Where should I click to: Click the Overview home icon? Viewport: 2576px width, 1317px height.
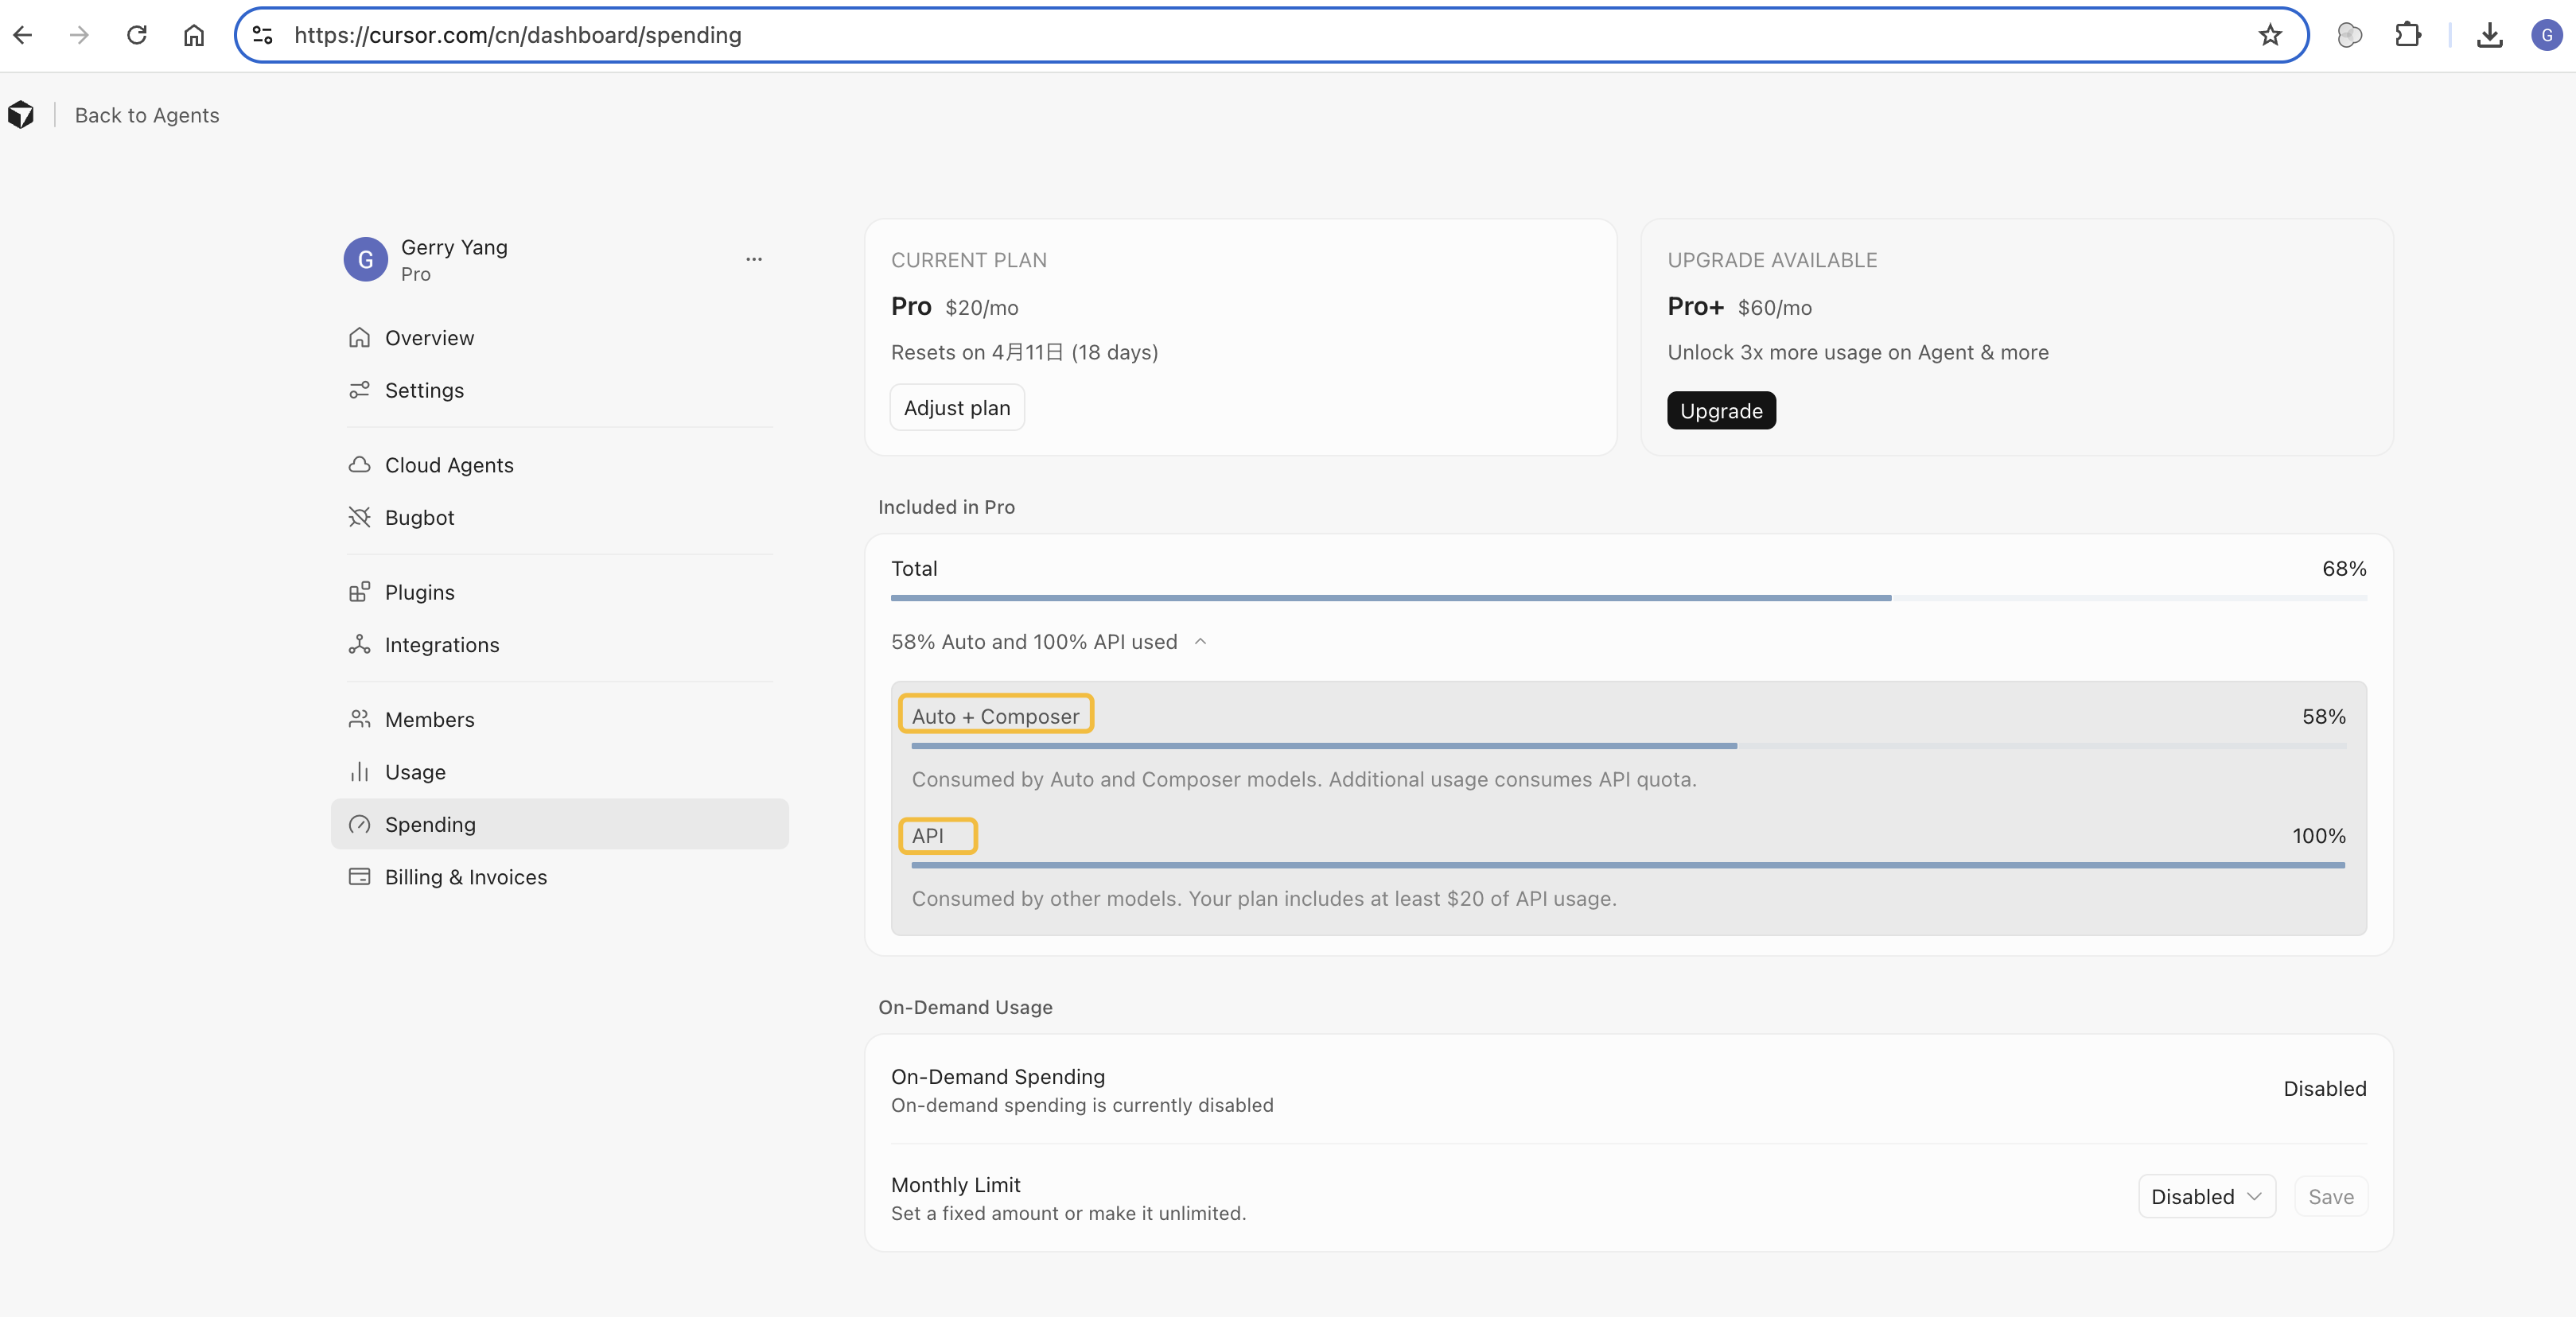point(360,338)
